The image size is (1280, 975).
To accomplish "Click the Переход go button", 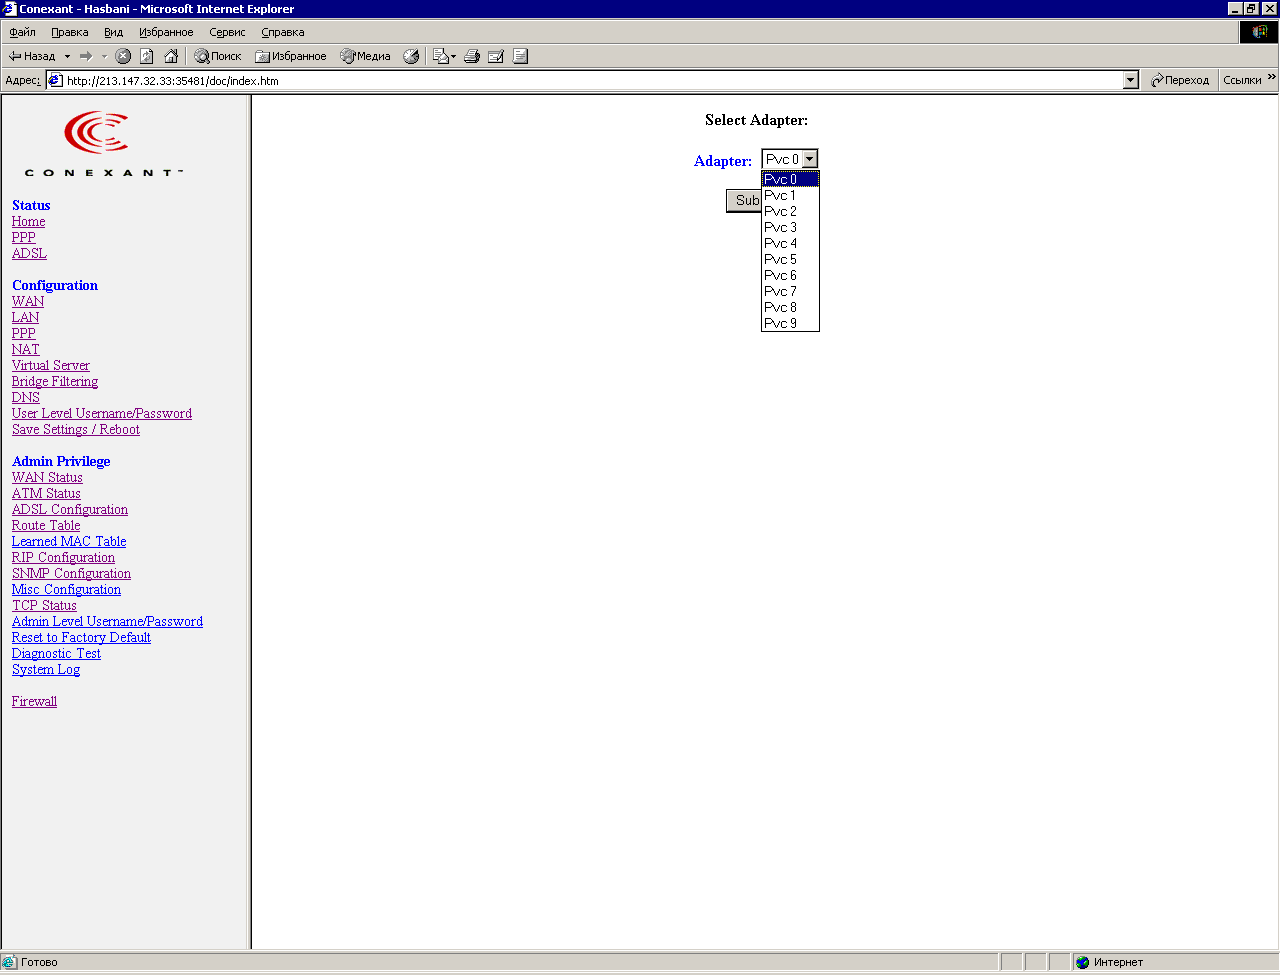I will [x=1180, y=80].
